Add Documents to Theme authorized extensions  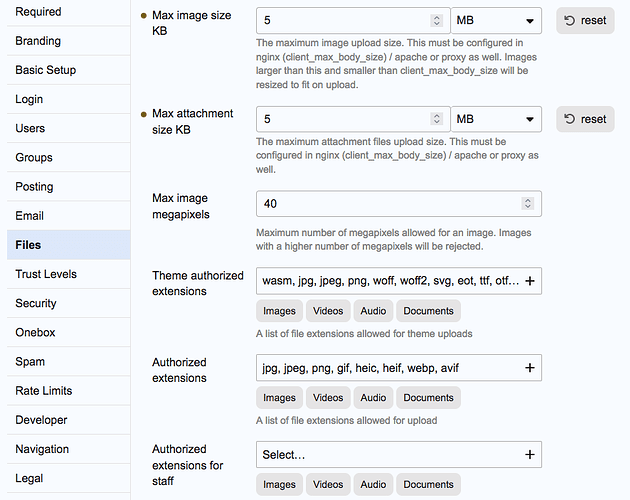point(428,311)
